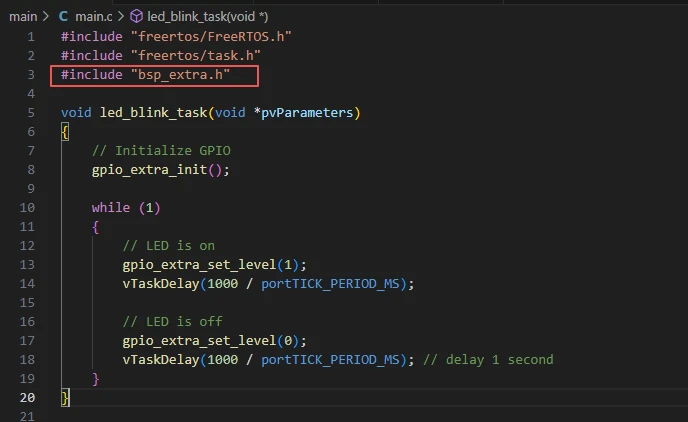
Task: Click the chevron after main.c breadcrumb
Action: tap(121, 17)
